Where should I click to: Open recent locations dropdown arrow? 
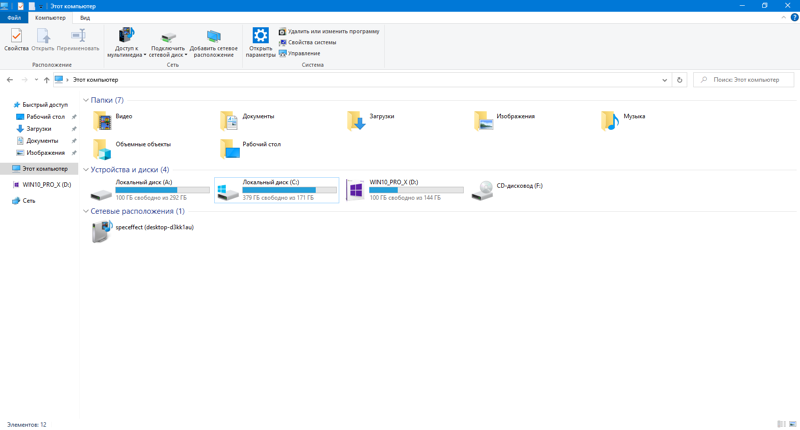[x=36, y=80]
